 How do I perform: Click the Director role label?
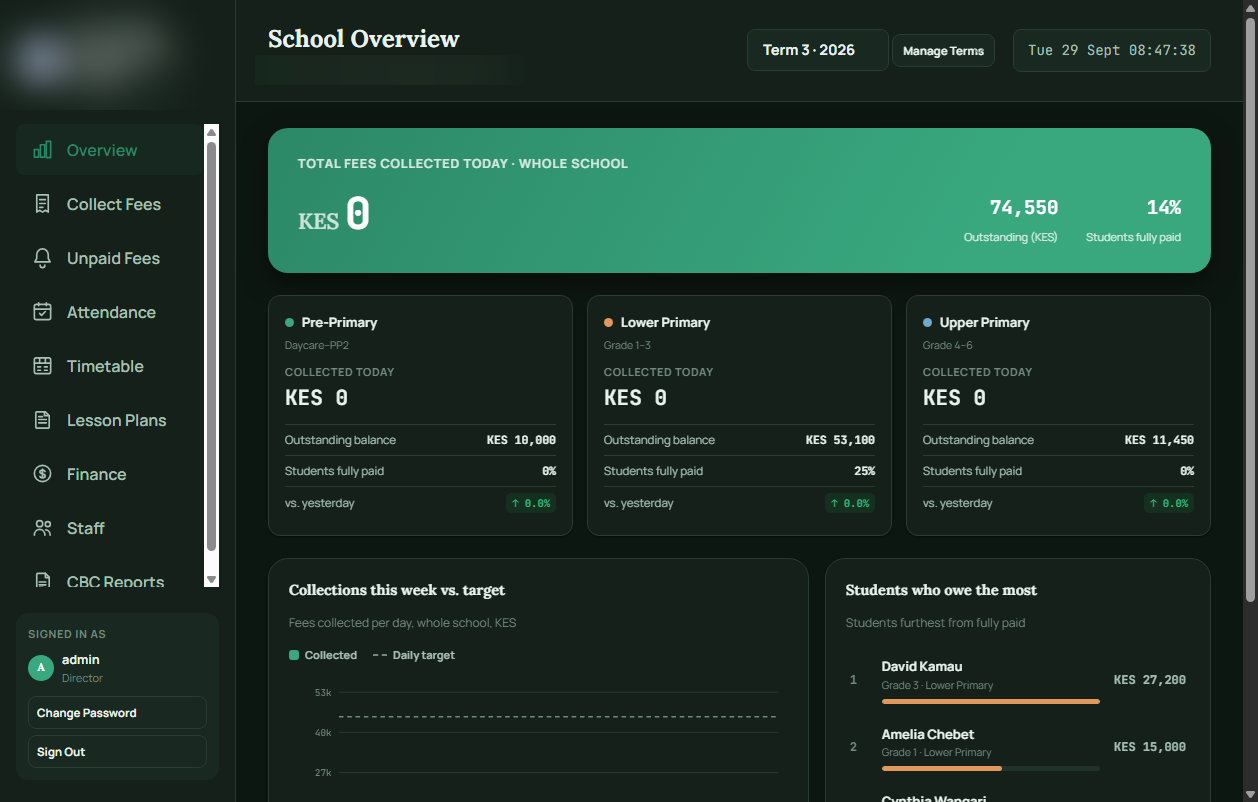point(82,678)
